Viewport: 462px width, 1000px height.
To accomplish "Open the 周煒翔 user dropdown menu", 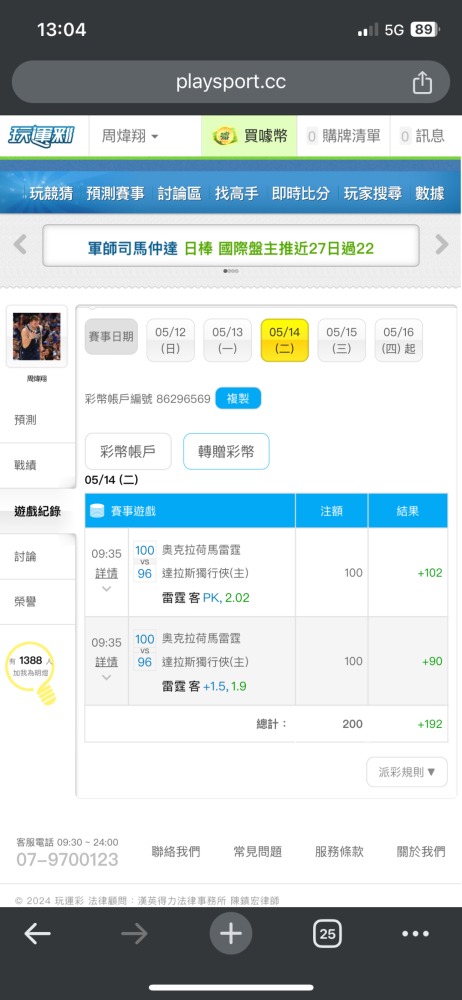I will (x=130, y=136).
